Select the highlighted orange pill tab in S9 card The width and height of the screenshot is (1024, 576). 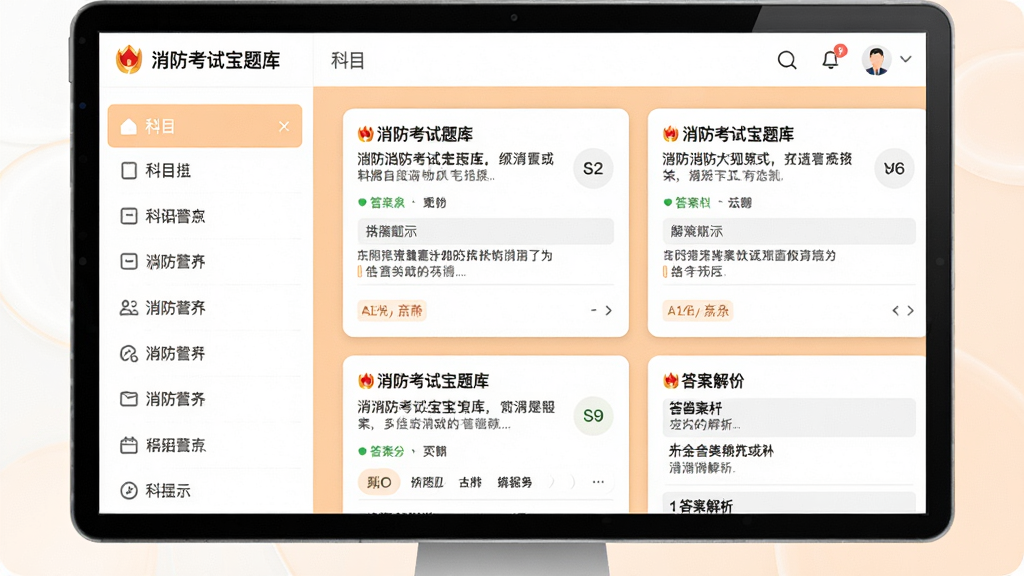coord(379,482)
